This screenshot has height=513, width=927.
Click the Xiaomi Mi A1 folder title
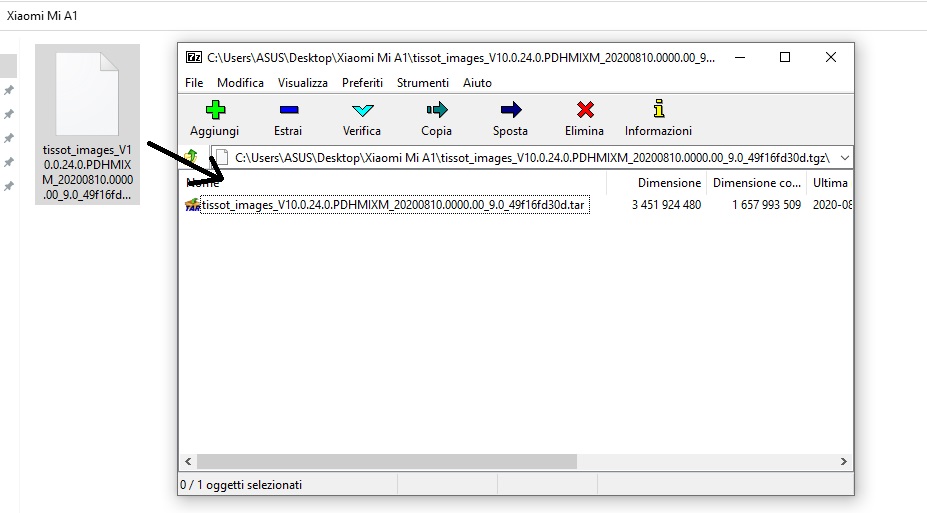[x=42, y=16]
